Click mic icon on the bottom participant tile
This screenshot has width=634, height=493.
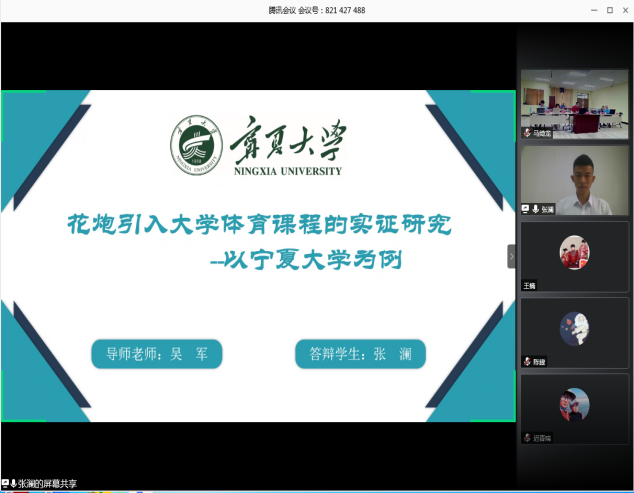pos(527,438)
